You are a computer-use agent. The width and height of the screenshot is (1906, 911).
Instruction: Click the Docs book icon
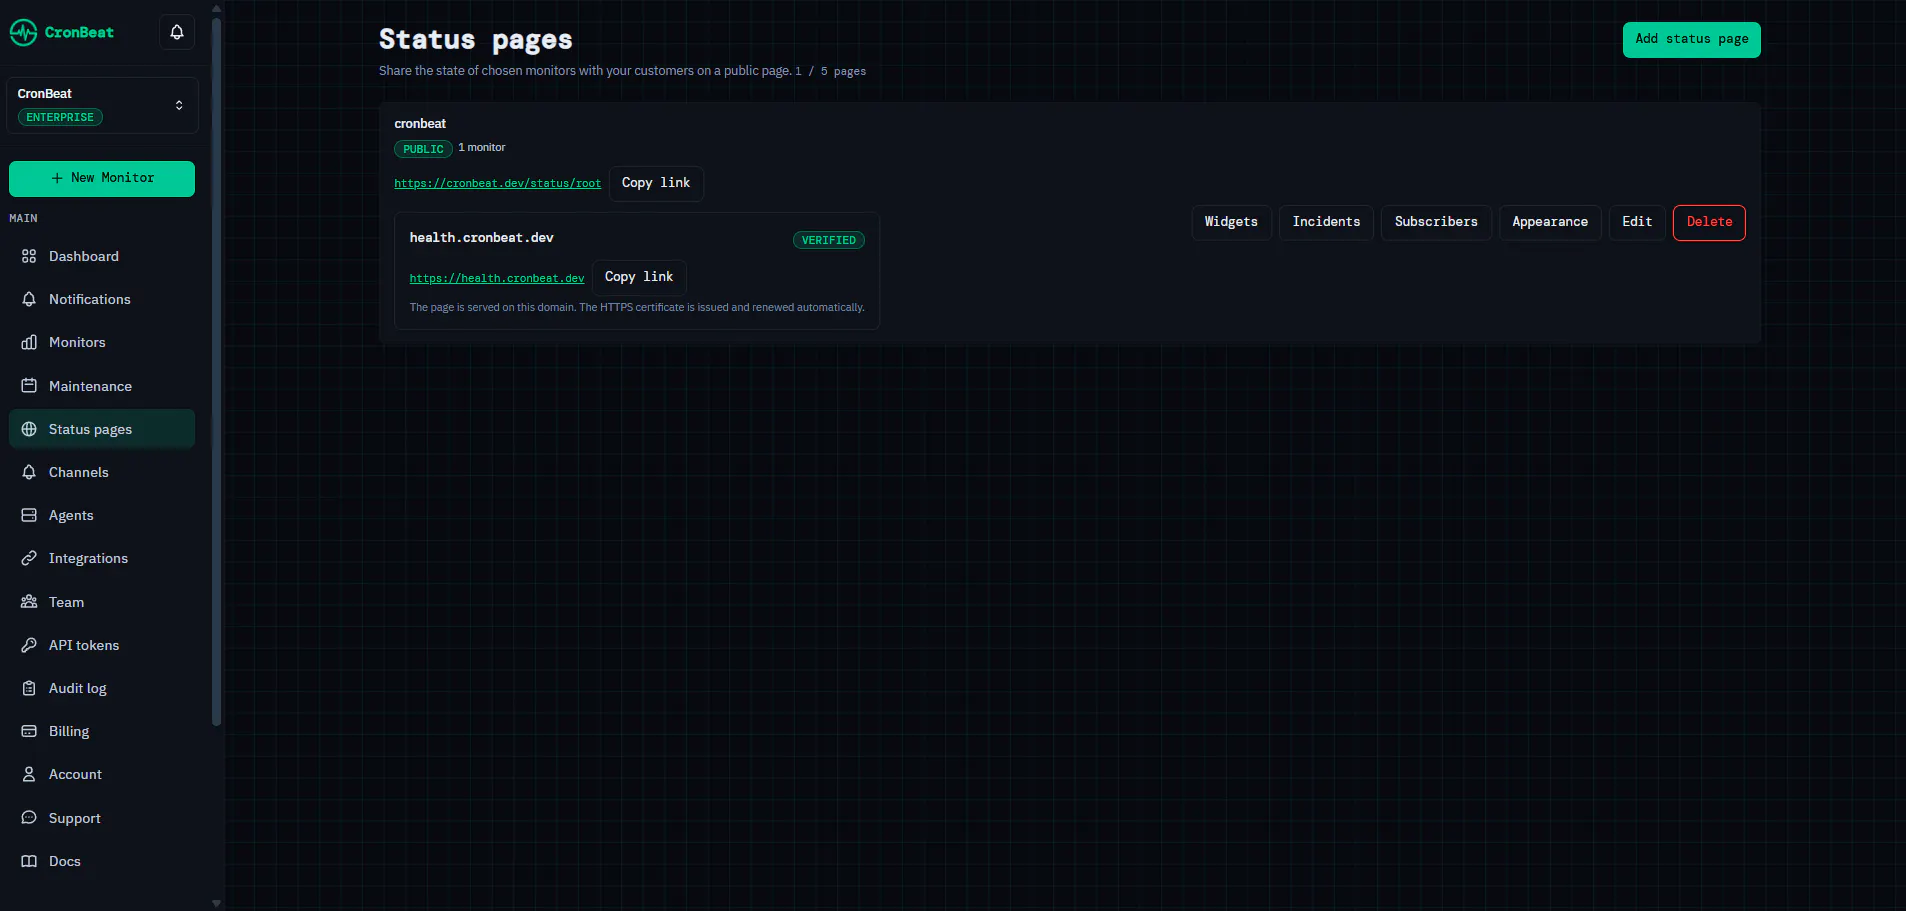[x=29, y=861]
